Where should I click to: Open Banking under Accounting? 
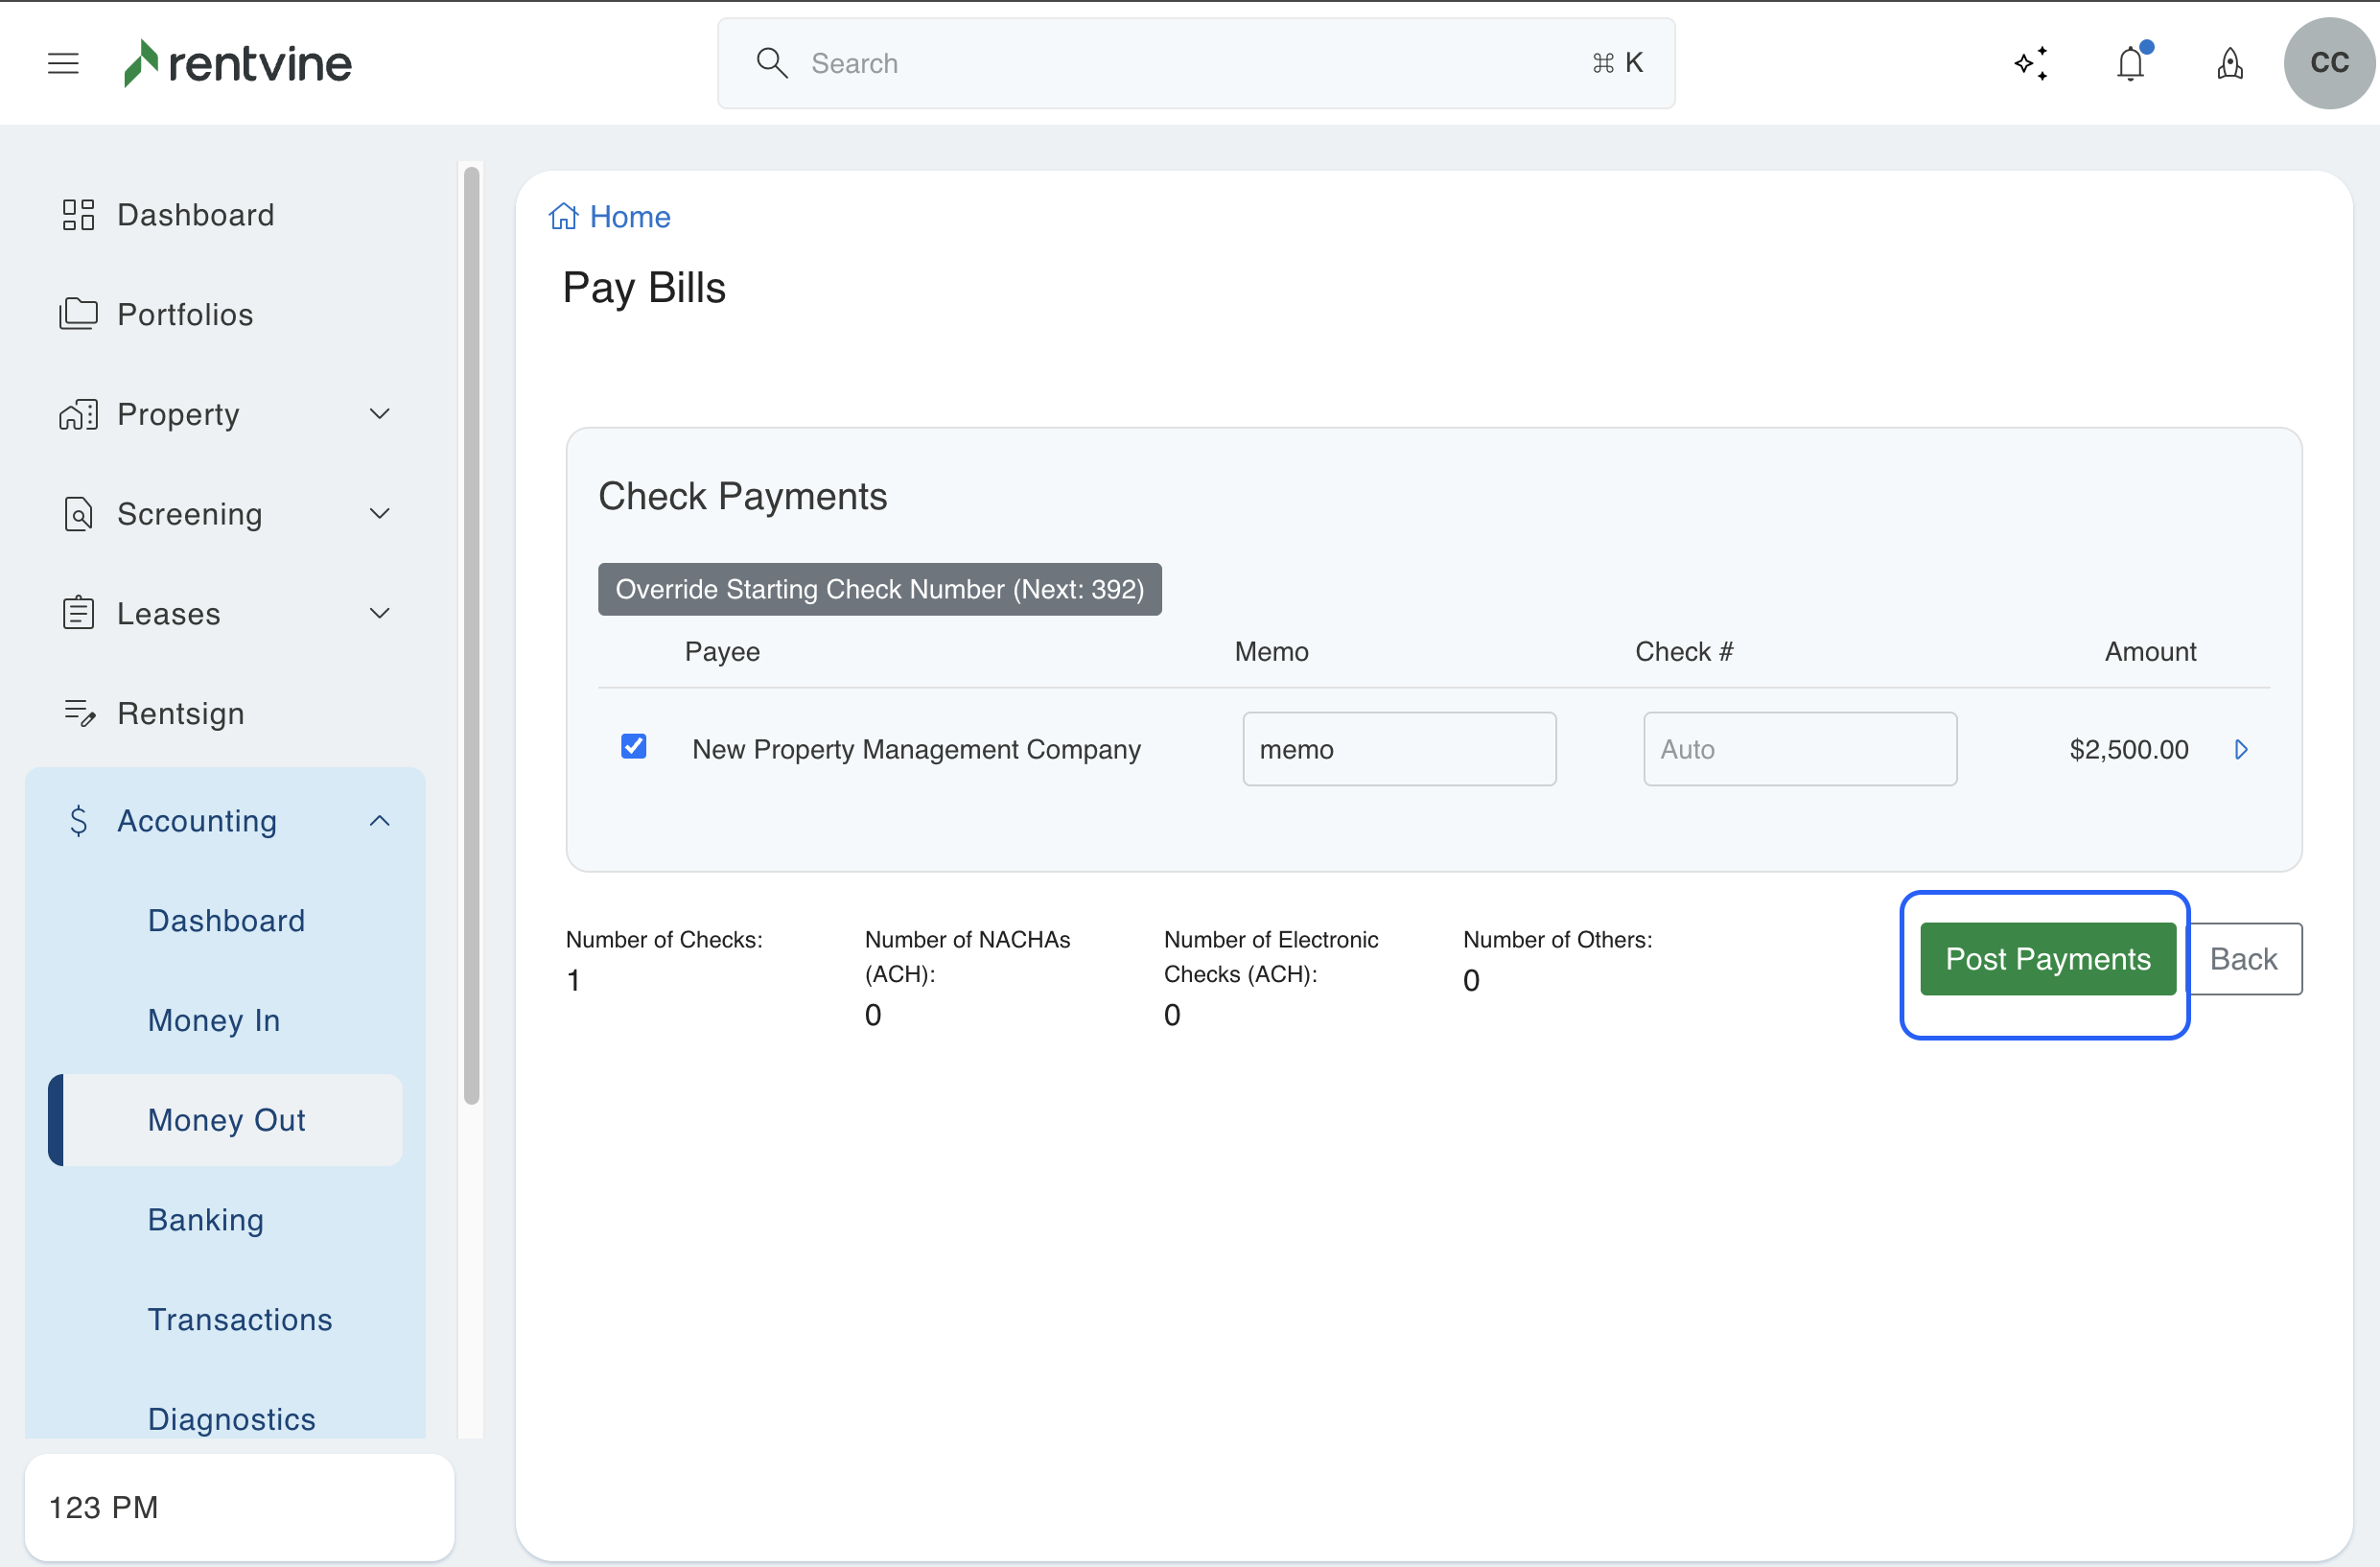click(x=205, y=1219)
